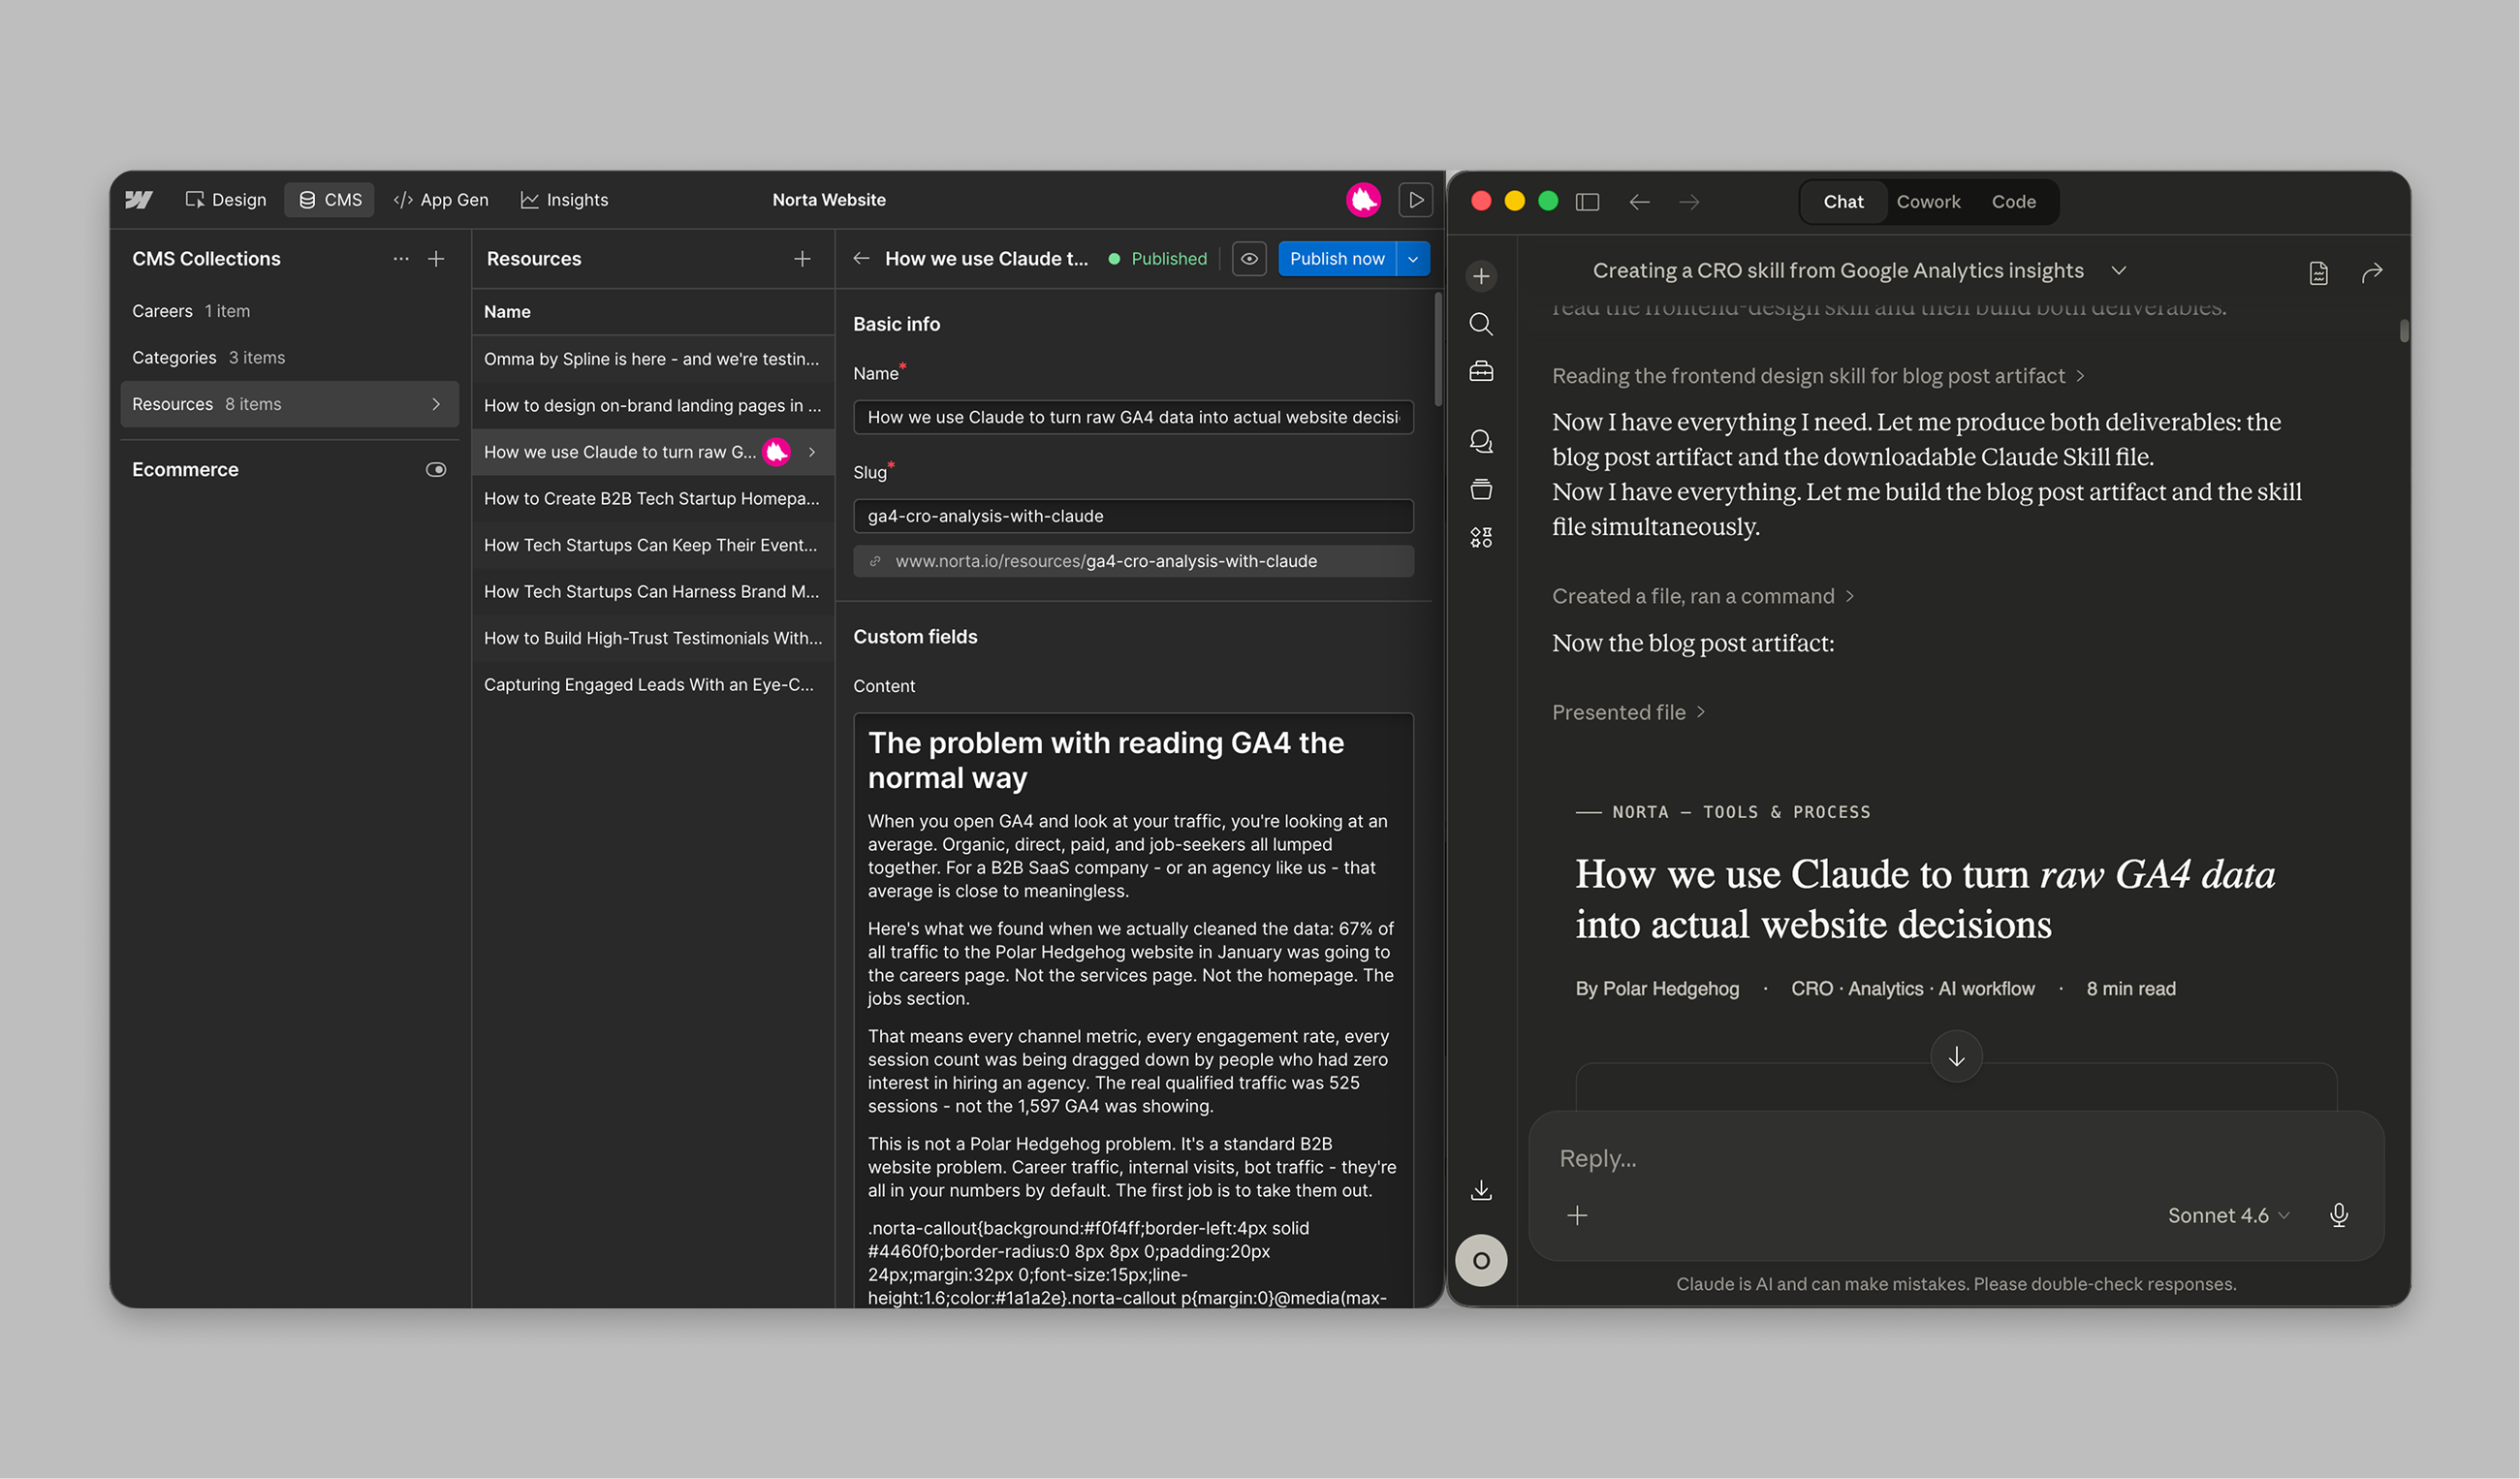
Task: Click the microphone icon in the reply box
Action: pos(2339,1214)
